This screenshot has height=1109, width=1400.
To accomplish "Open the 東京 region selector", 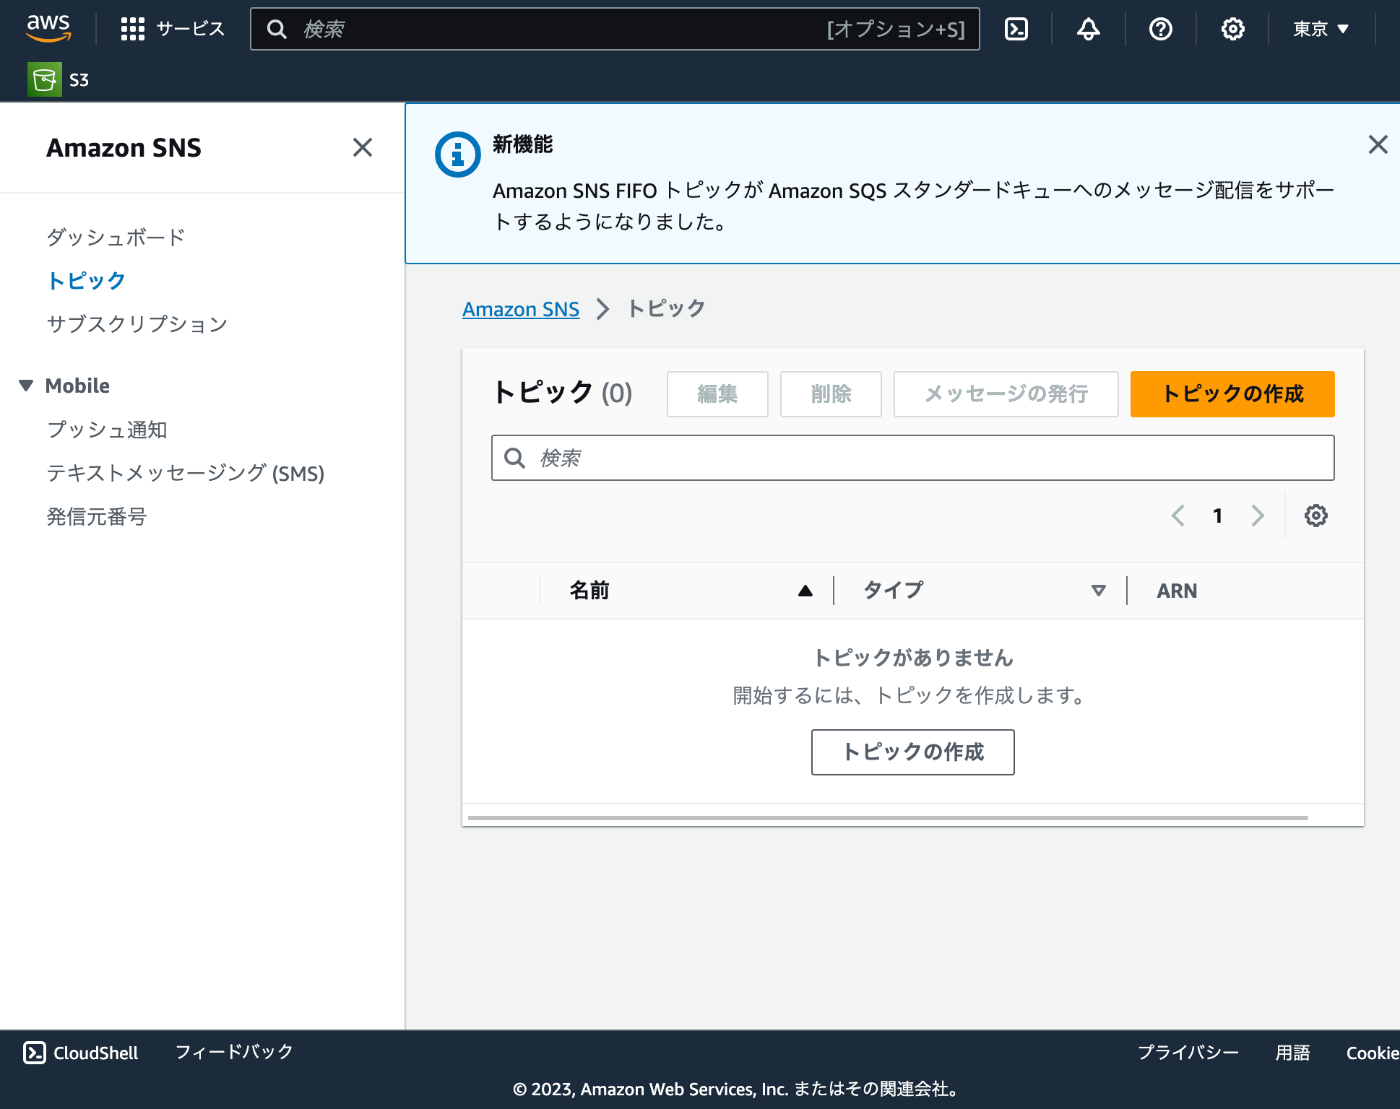I will click(x=1321, y=29).
